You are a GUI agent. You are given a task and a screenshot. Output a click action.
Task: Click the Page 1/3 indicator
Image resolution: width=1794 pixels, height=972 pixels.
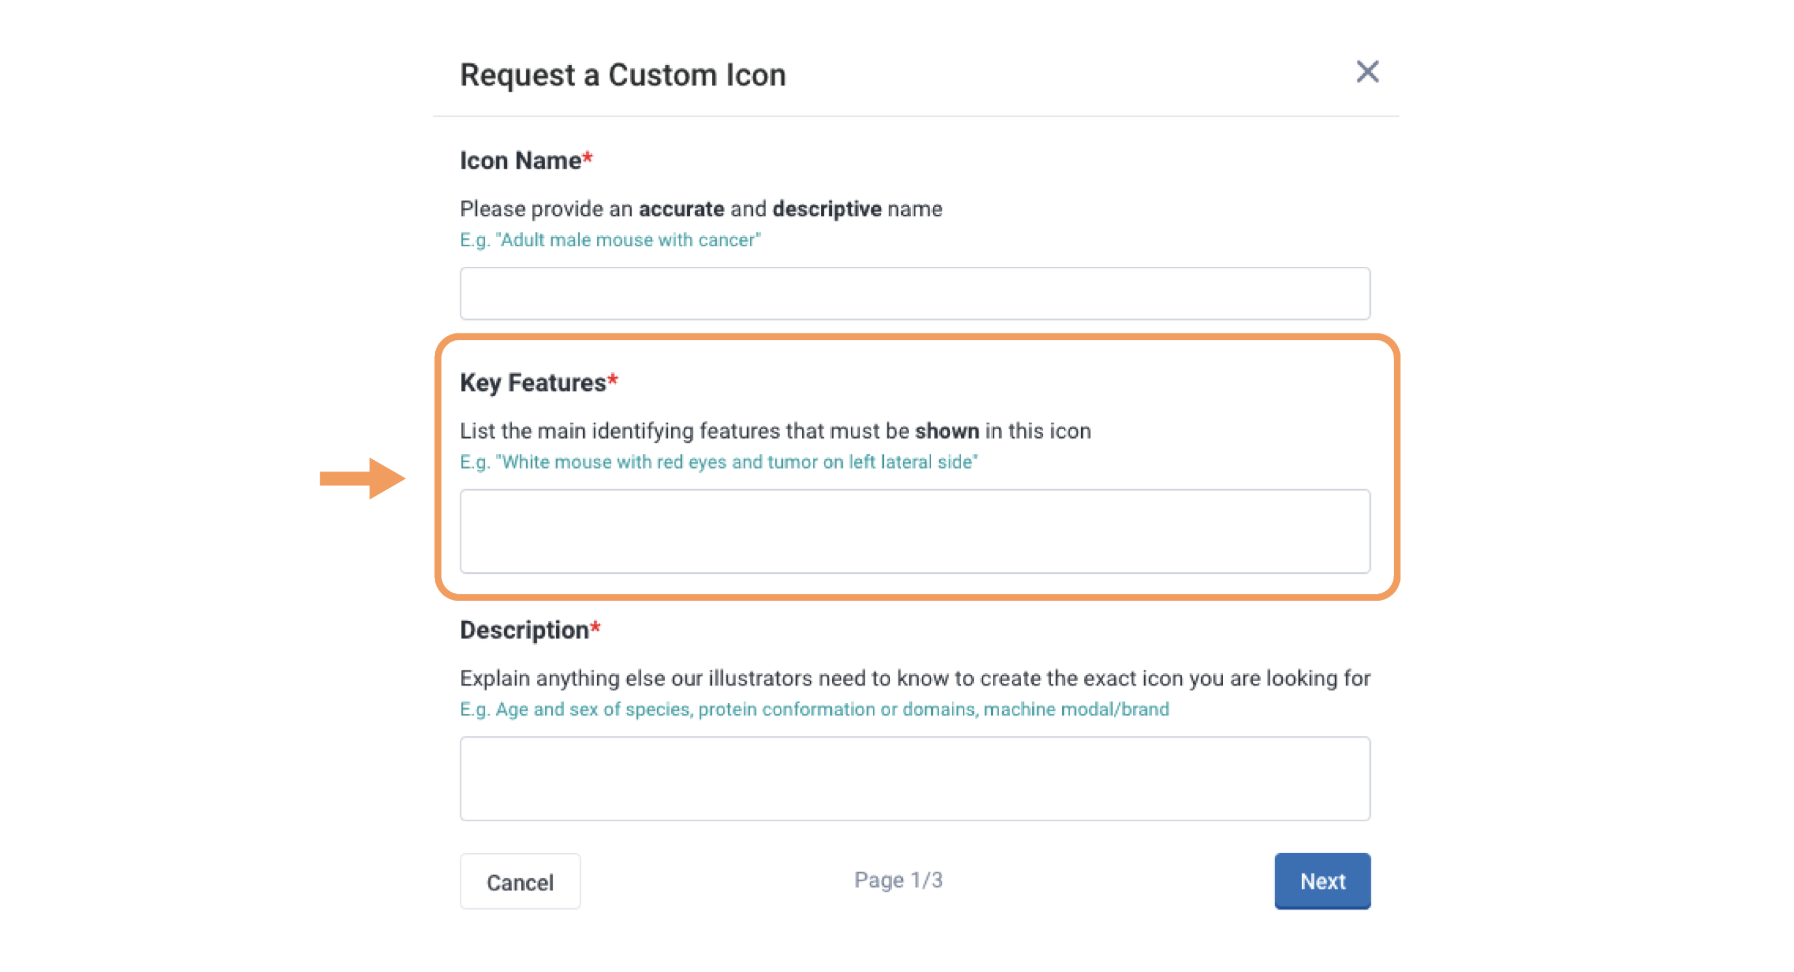click(898, 880)
